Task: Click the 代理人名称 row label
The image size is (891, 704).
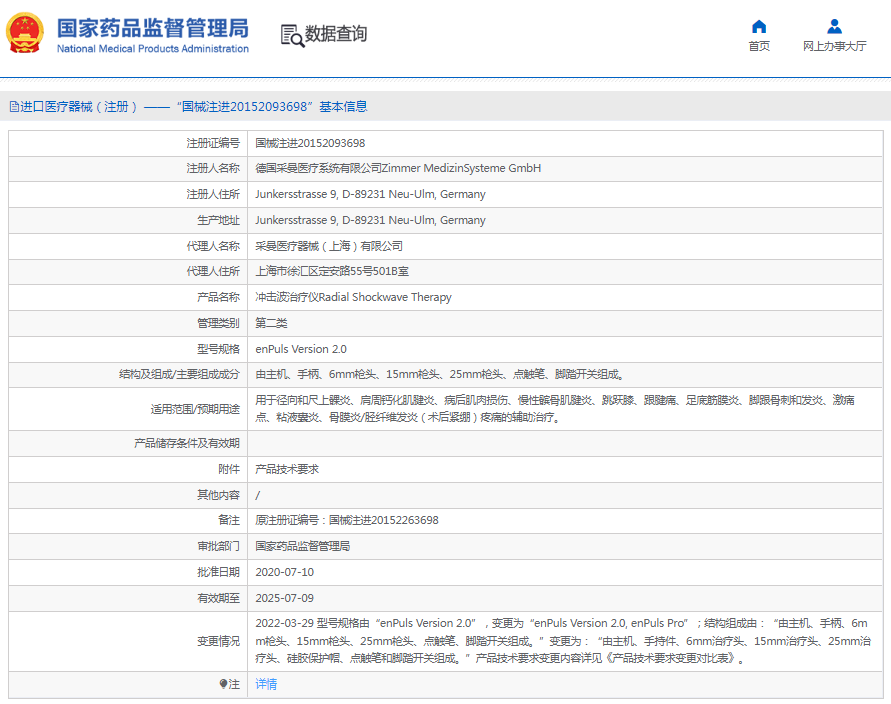Action: point(213,246)
